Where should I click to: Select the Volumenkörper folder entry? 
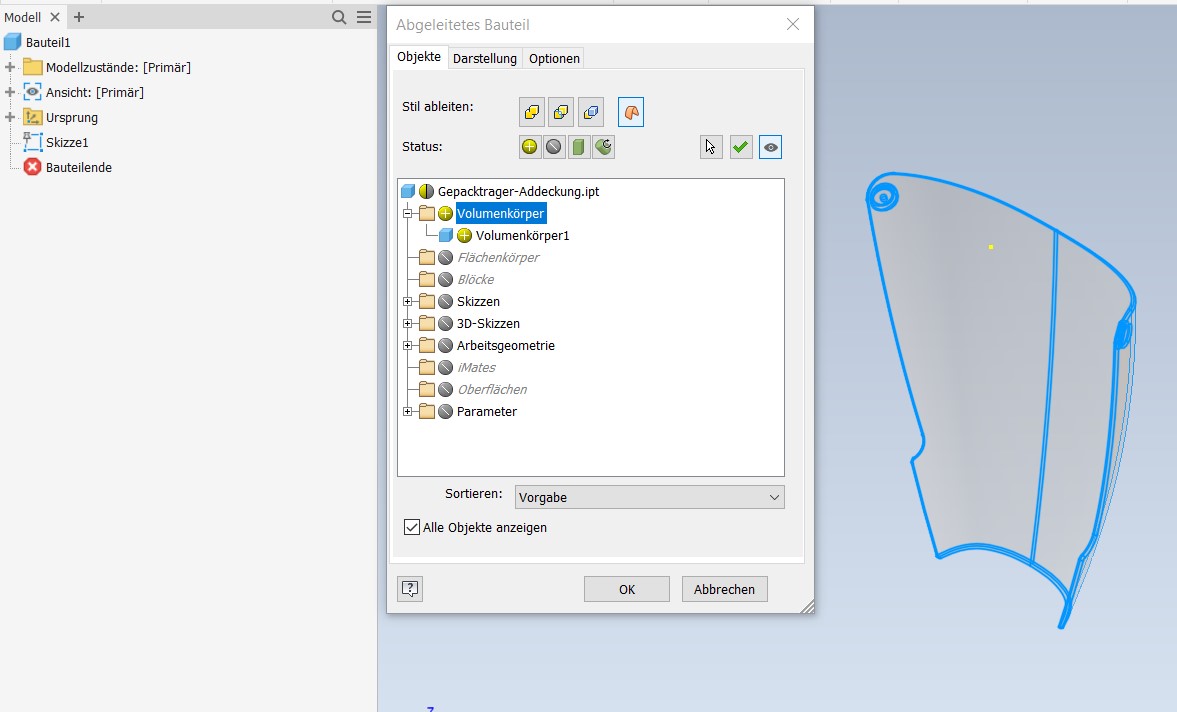pos(501,214)
